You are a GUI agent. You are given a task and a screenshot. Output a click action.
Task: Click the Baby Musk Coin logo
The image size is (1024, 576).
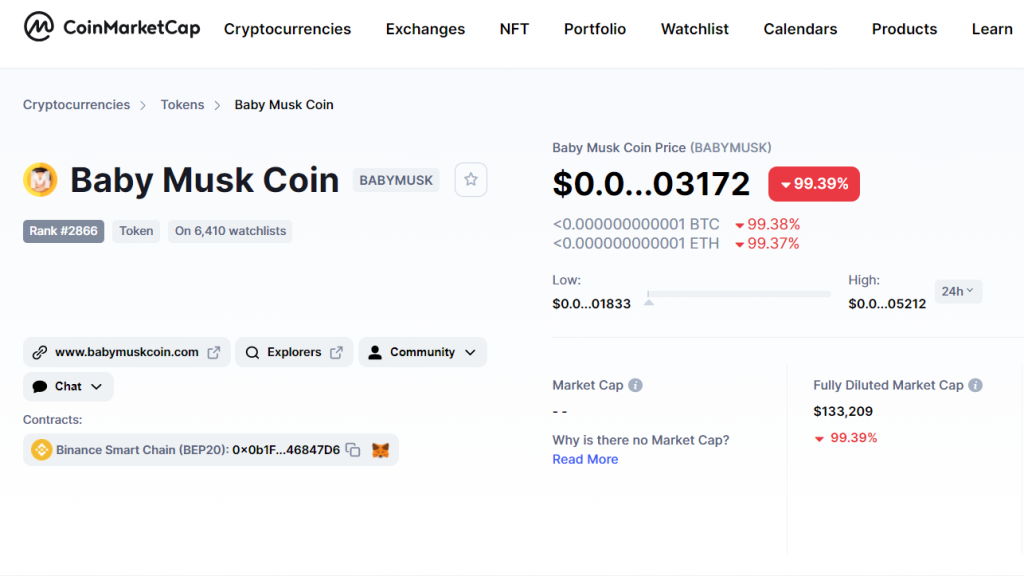tap(40, 180)
